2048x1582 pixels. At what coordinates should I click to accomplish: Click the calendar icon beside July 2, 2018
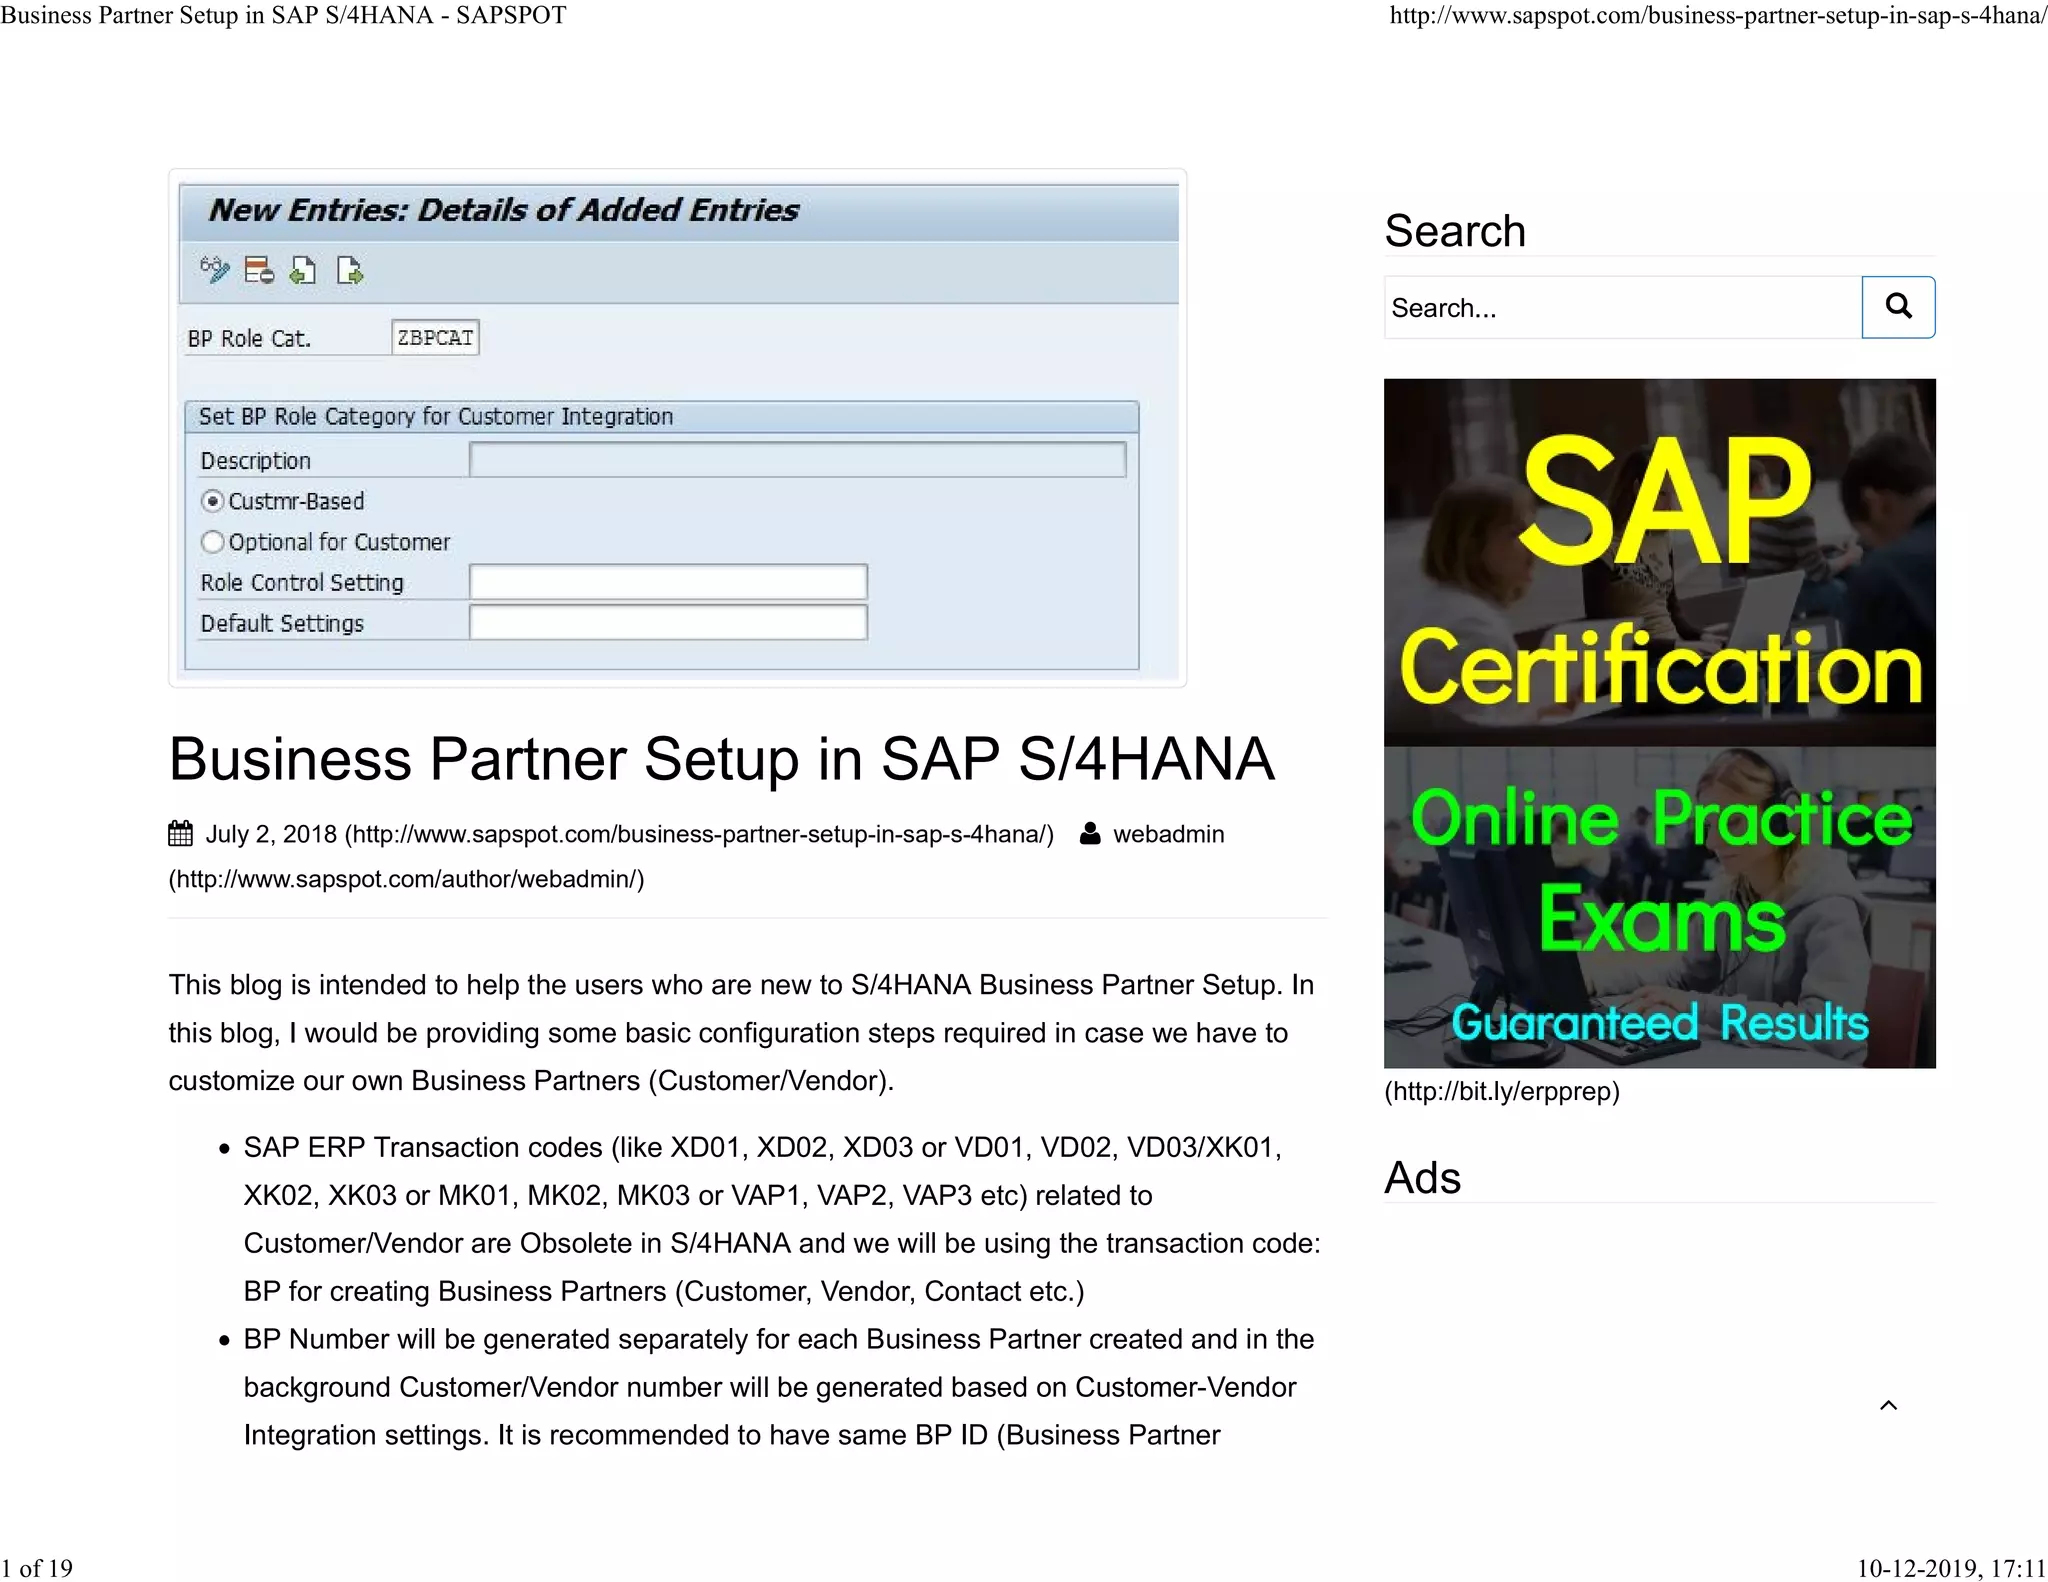pos(181,834)
